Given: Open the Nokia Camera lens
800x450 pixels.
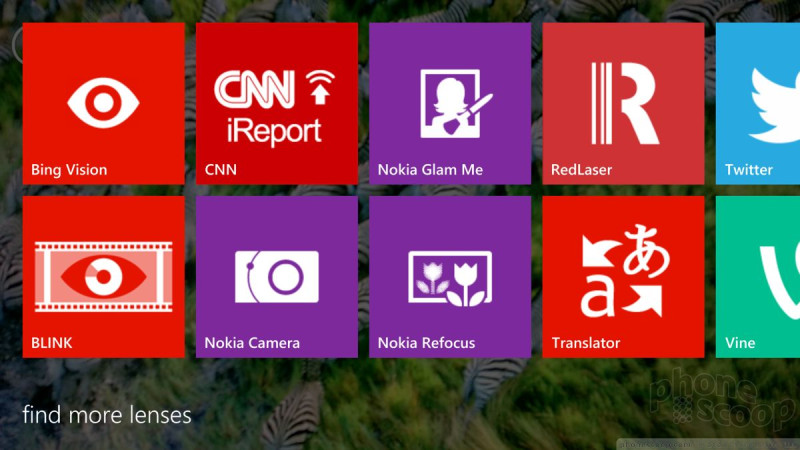Looking at the screenshot, I should click(x=277, y=277).
